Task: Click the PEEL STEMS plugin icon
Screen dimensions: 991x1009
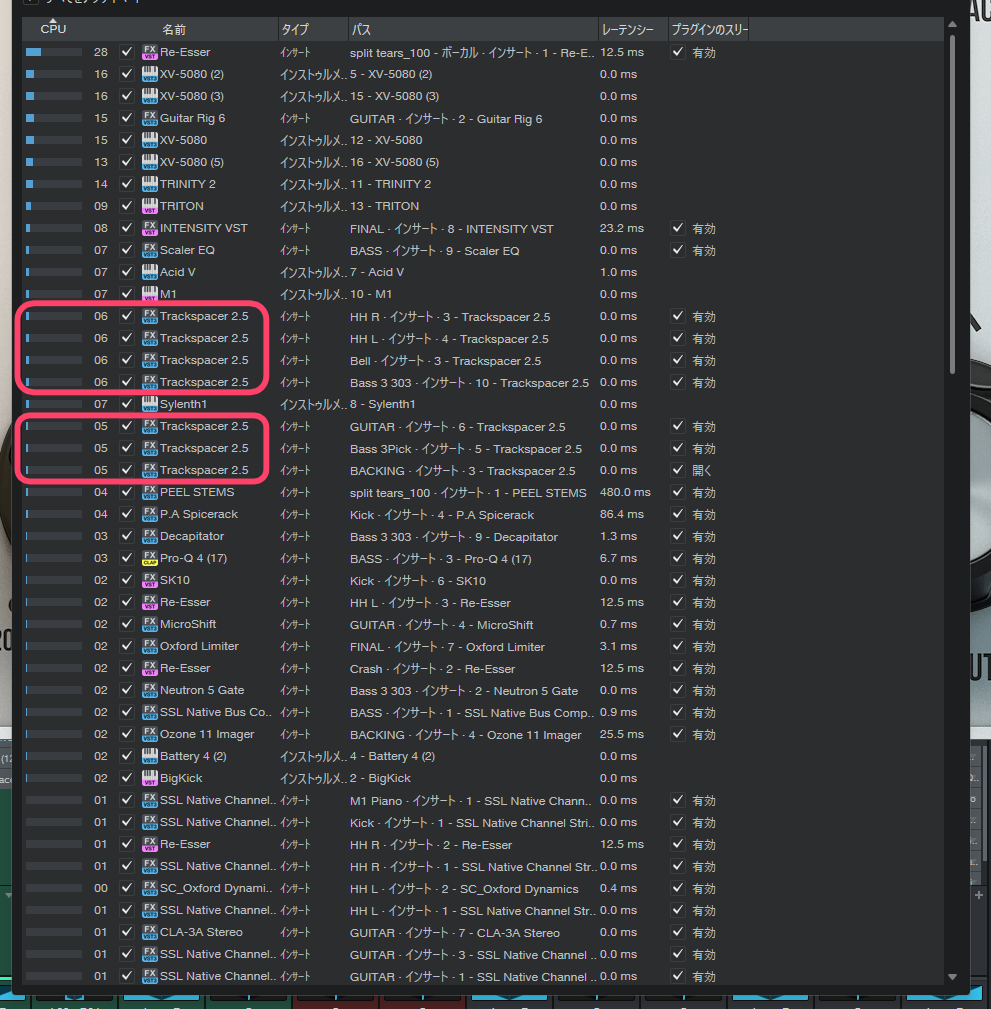Action: (x=150, y=492)
